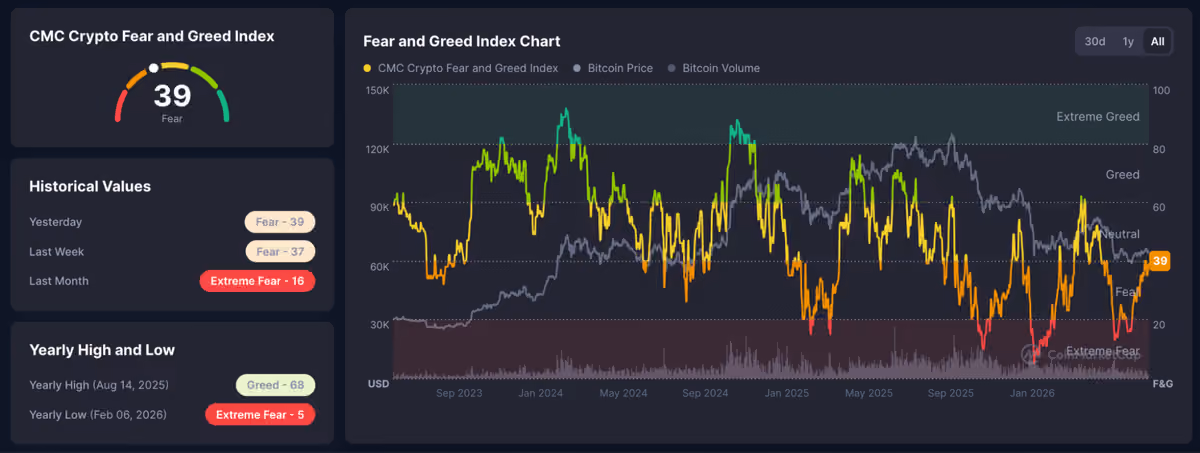Click the 150K price axis label
The width and height of the screenshot is (1200, 453).
pyautogui.click(x=378, y=90)
